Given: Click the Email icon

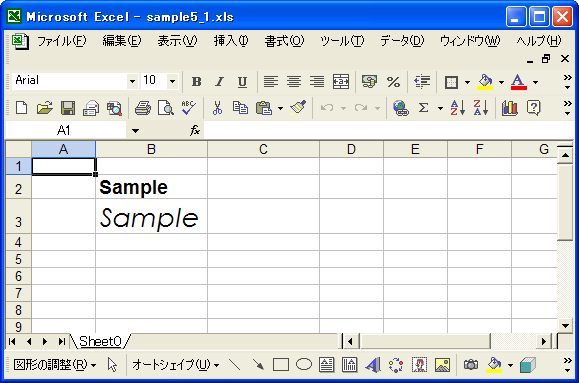Looking at the screenshot, I should click(91, 108).
